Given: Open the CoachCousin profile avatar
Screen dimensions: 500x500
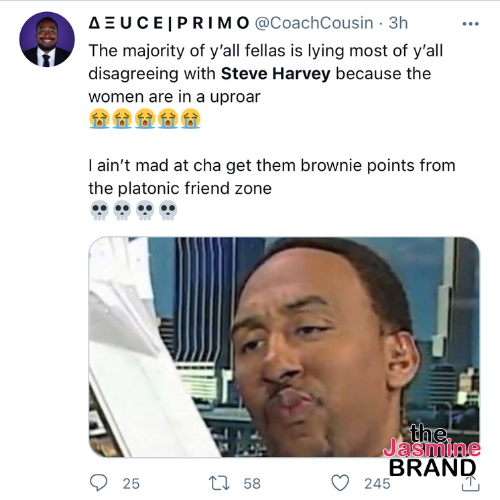Looking at the screenshot, I should pyautogui.click(x=47, y=39).
